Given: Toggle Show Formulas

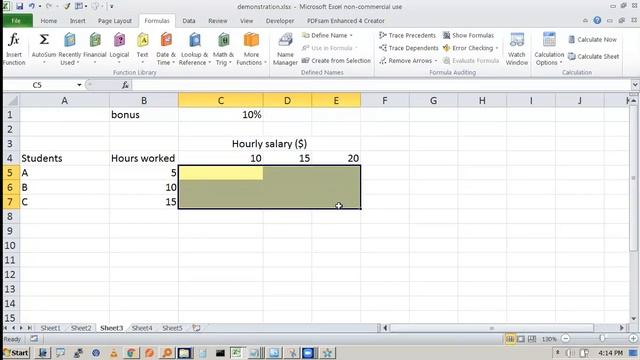Looking at the screenshot, I should pos(469,36).
